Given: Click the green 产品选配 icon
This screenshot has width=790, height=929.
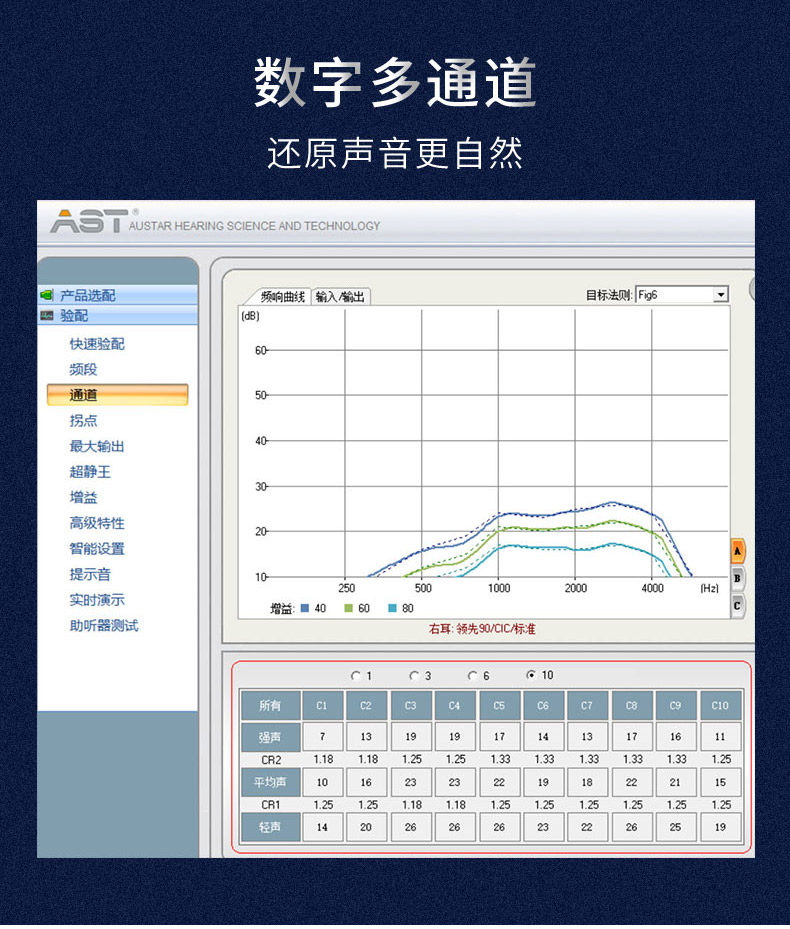Looking at the screenshot, I should click(x=46, y=295).
